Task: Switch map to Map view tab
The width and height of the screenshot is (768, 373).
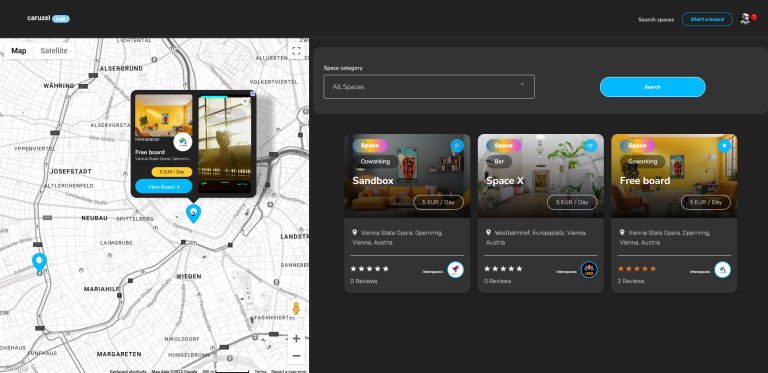Action: pos(19,51)
